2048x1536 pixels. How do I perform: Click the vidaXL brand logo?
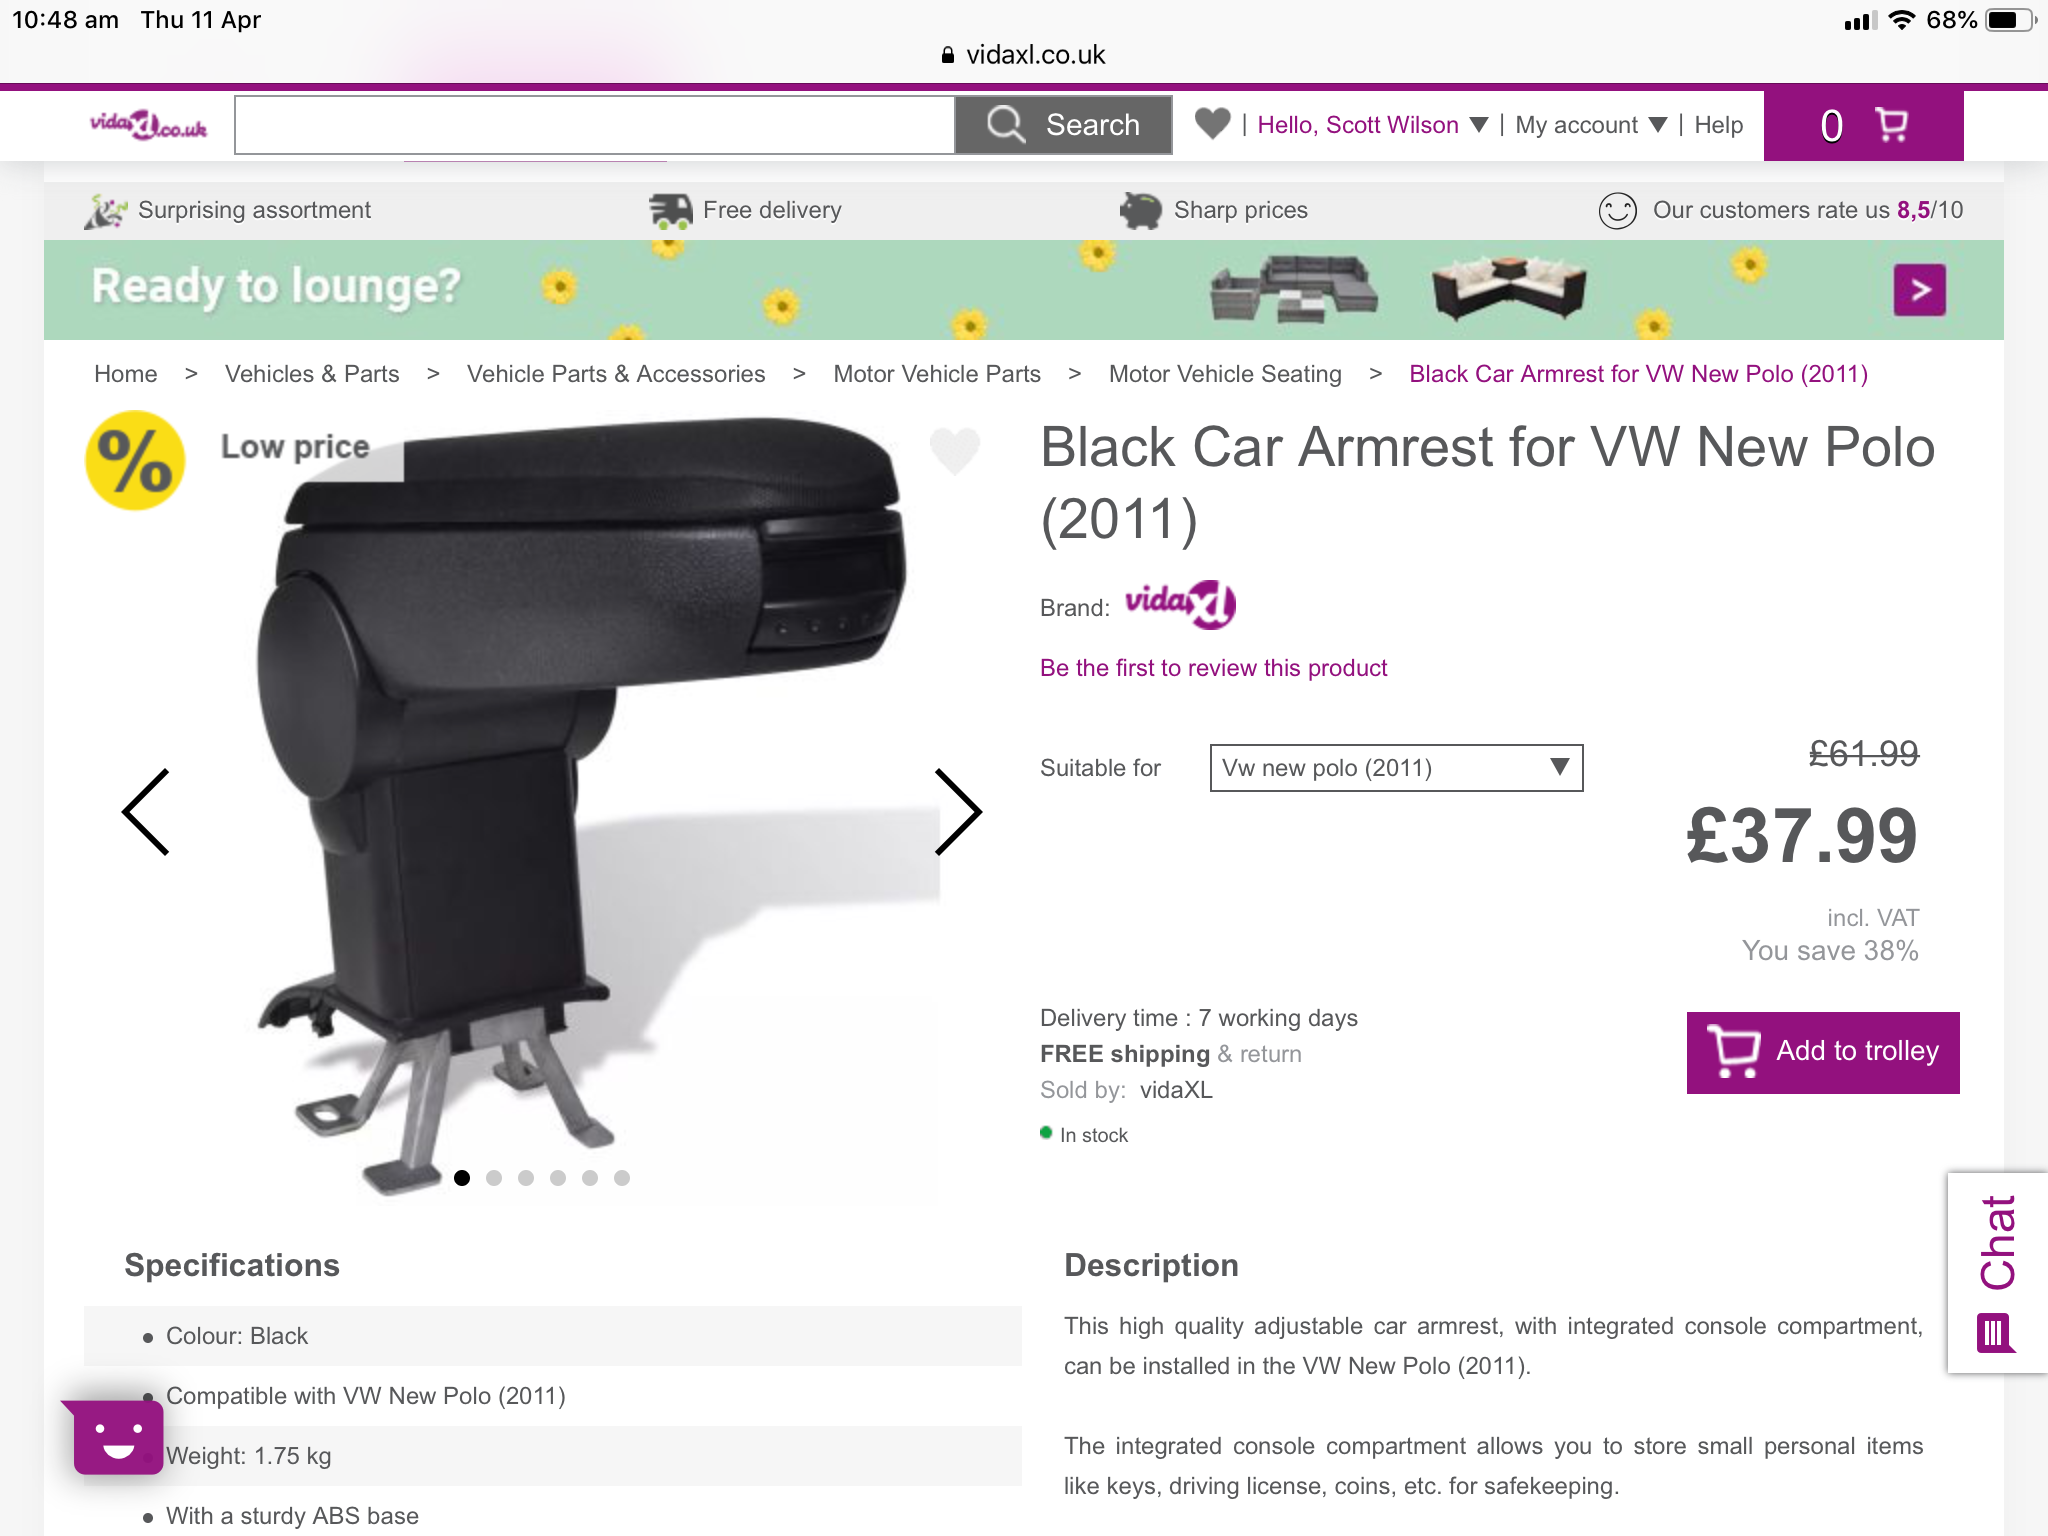tap(1180, 604)
